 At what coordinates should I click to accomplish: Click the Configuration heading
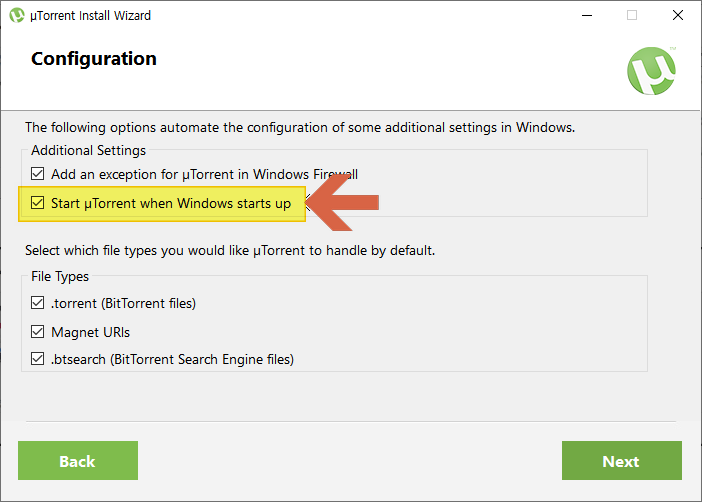click(94, 59)
